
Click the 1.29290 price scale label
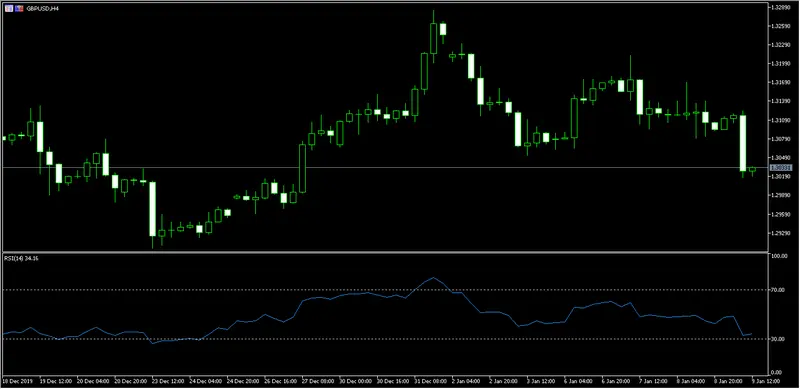pos(782,233)
